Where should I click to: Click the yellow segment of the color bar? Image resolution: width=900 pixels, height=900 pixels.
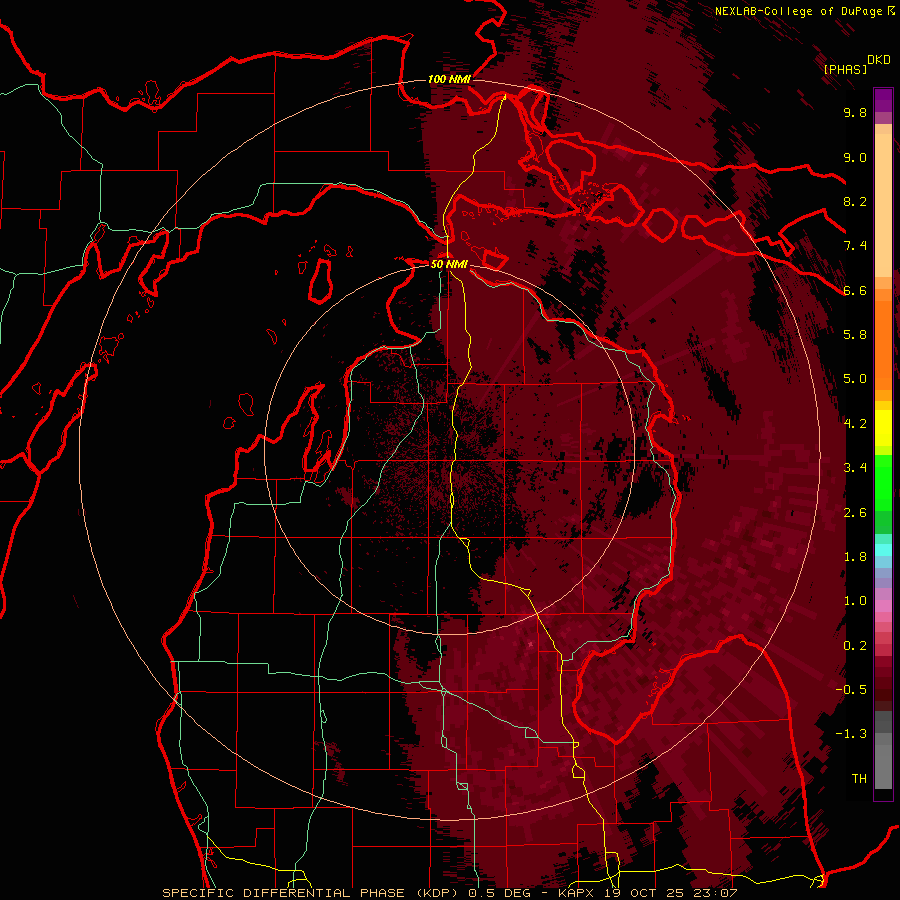pyautogui.click(x=883, y=428)
